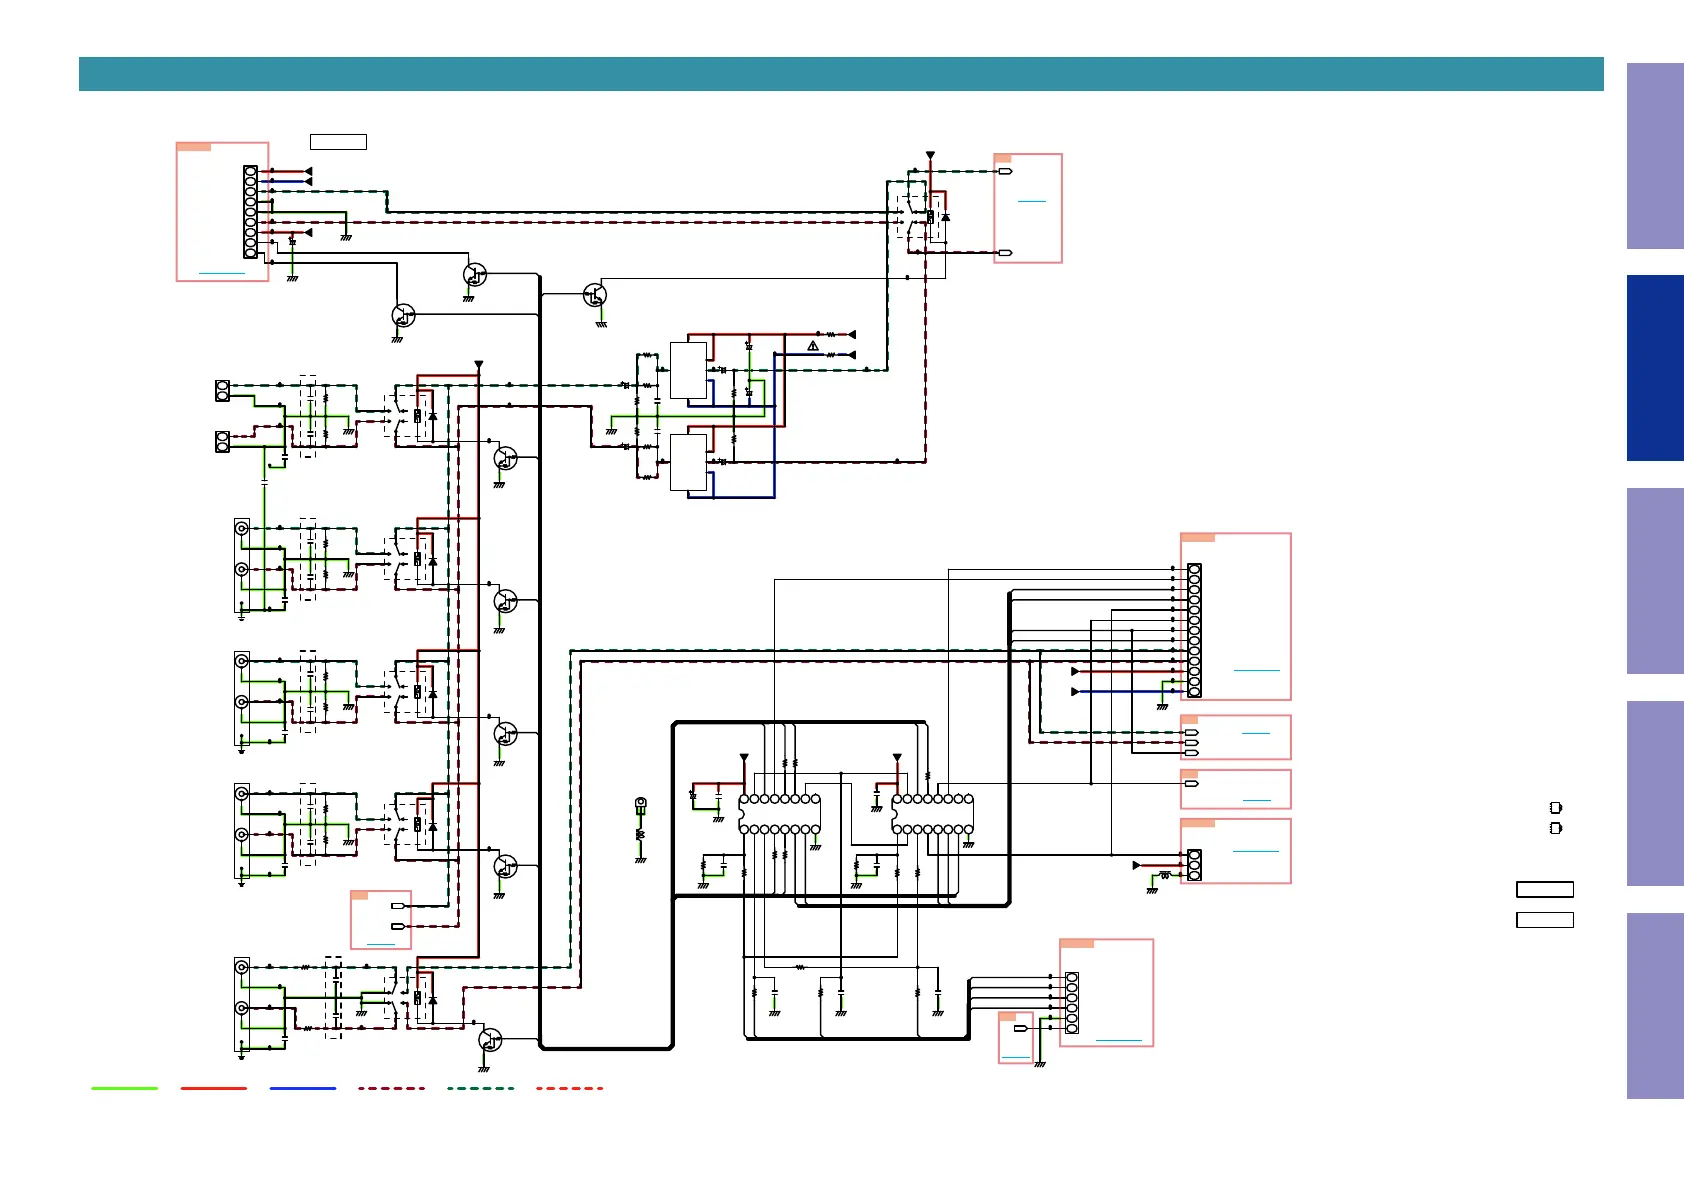Select the transistor nearest the top-right relay
The image size is (1684, 1191).
(x=595, y=295)
